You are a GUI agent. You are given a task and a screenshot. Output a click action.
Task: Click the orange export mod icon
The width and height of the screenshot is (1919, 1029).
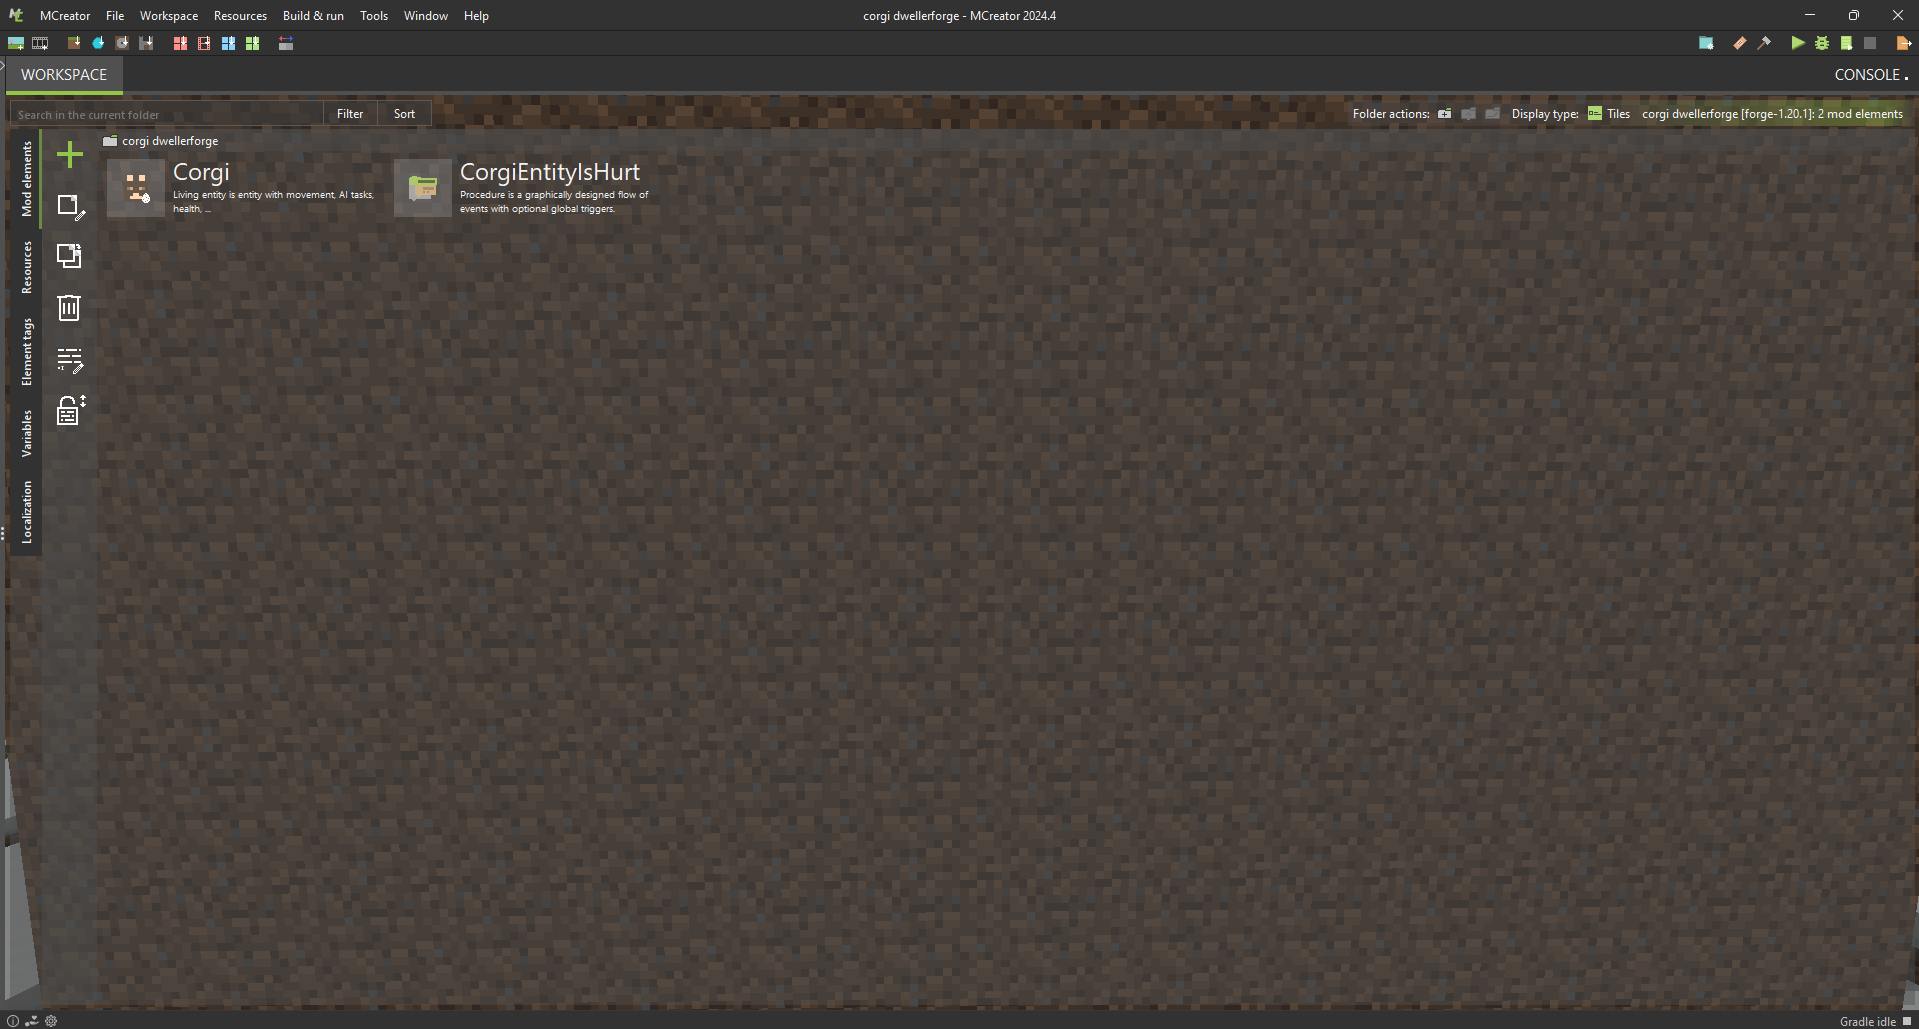click(1903, 43)
